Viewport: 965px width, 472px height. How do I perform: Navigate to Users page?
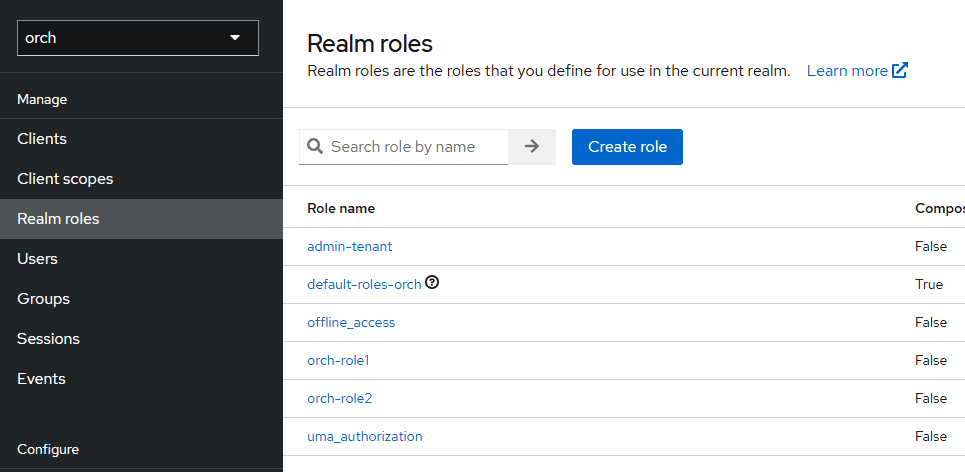(x=37, y=259)
